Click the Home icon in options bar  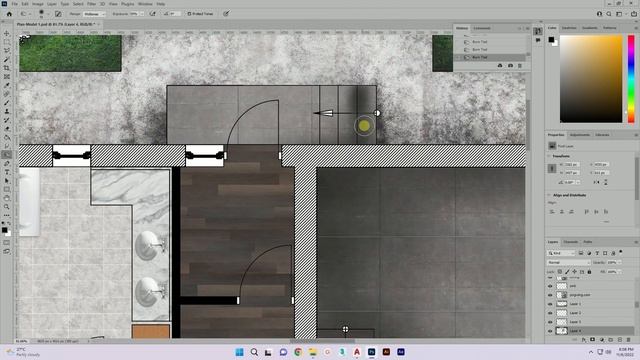pos(9,14)
